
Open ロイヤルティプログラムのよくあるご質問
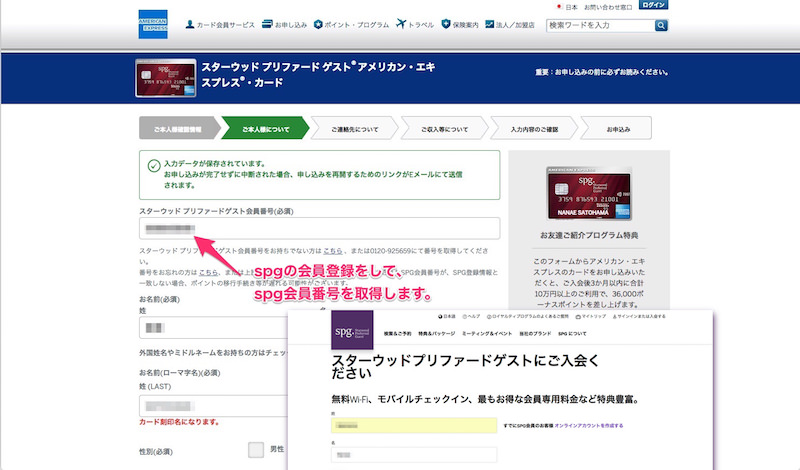[528, 316]
